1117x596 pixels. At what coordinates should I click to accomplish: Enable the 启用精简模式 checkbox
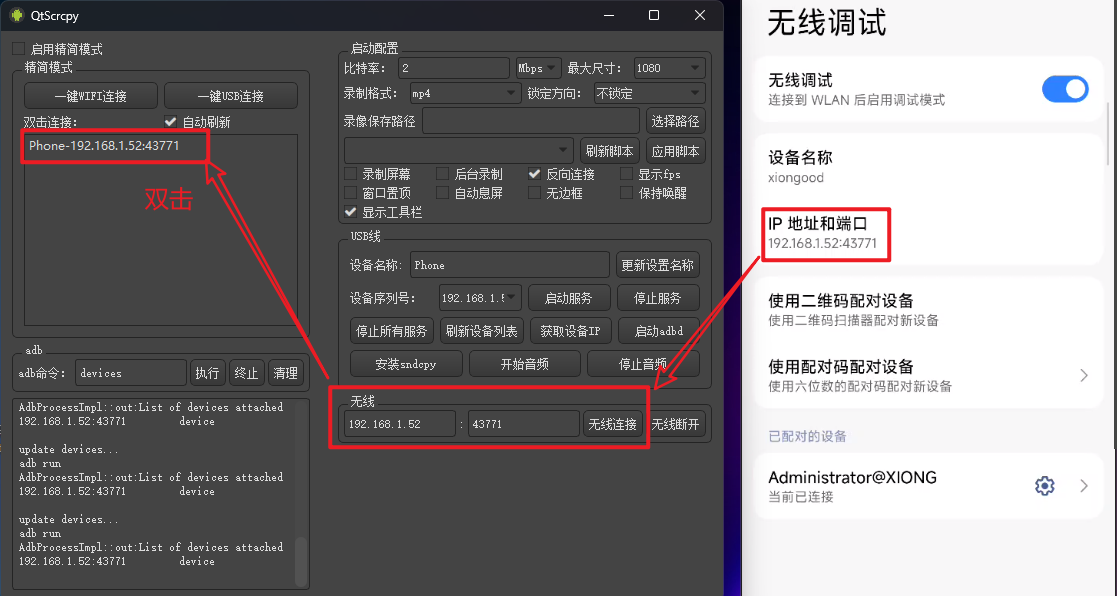click(18, 49)
